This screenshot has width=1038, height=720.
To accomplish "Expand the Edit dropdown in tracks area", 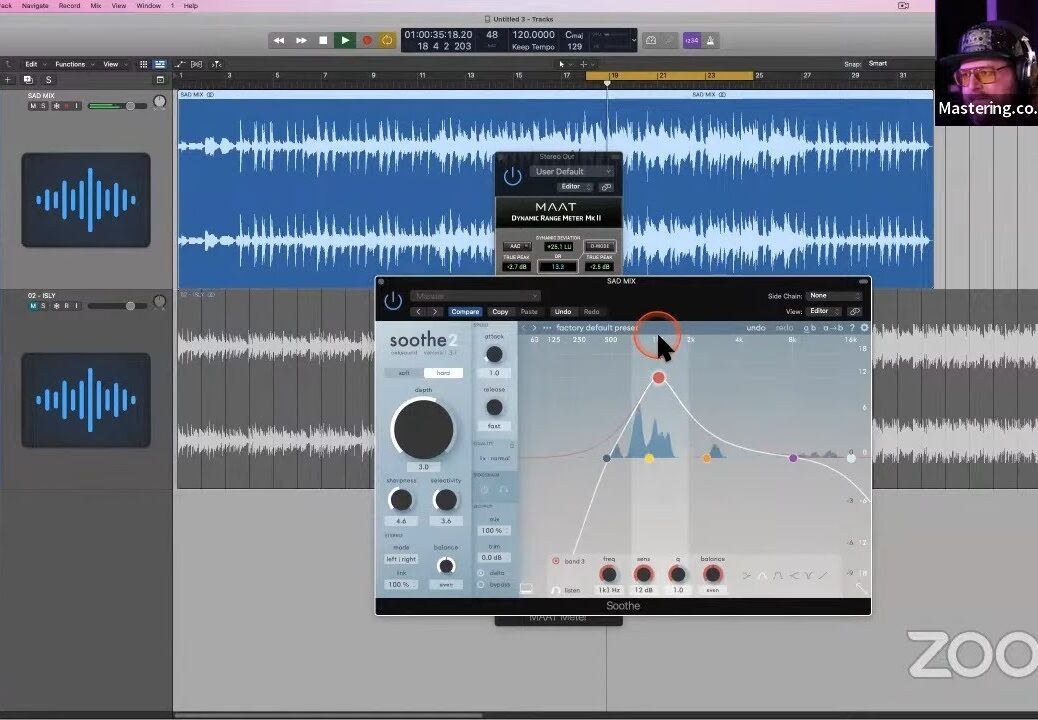I will [x=34, y=64].
